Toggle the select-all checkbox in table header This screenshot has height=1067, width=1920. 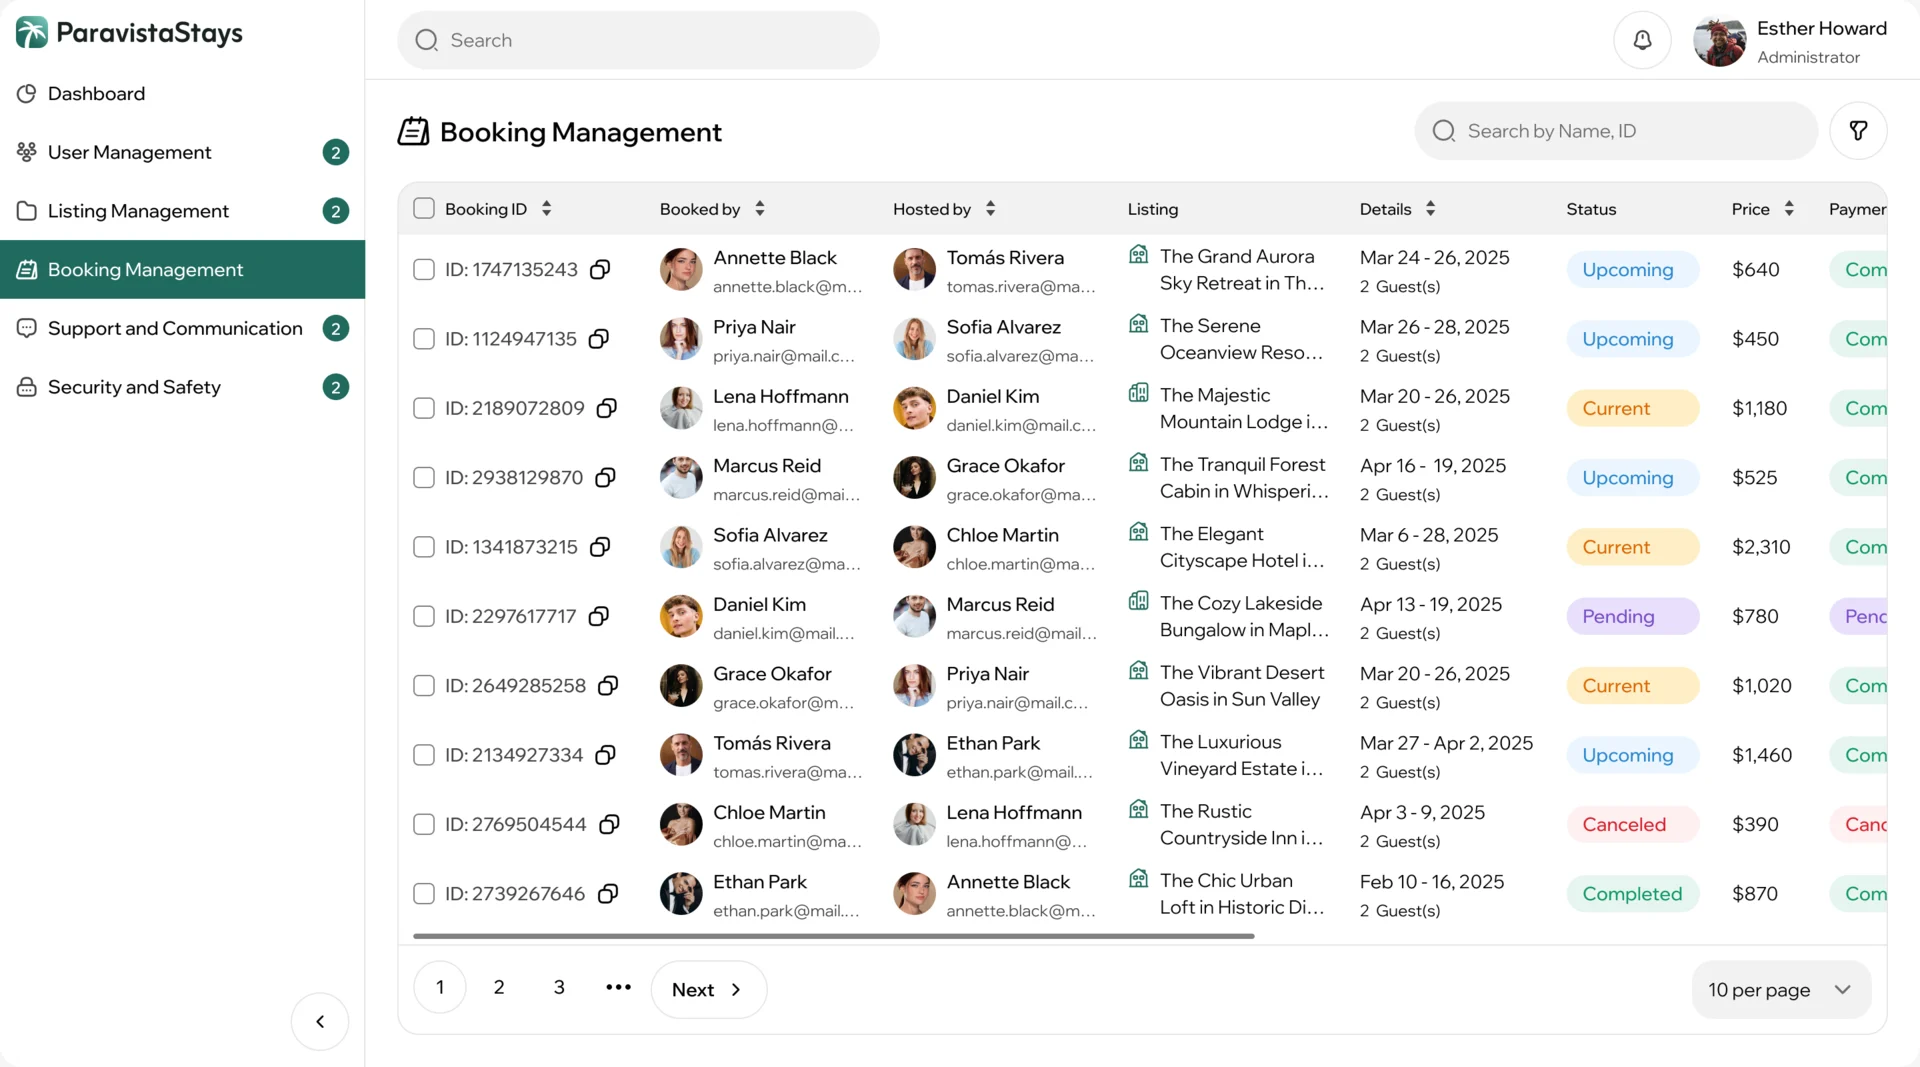(x=424, y=208)
